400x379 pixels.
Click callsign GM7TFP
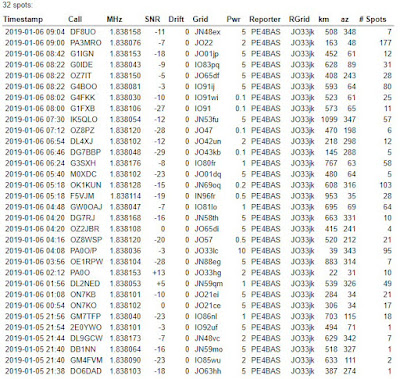[x=85, y=316]
